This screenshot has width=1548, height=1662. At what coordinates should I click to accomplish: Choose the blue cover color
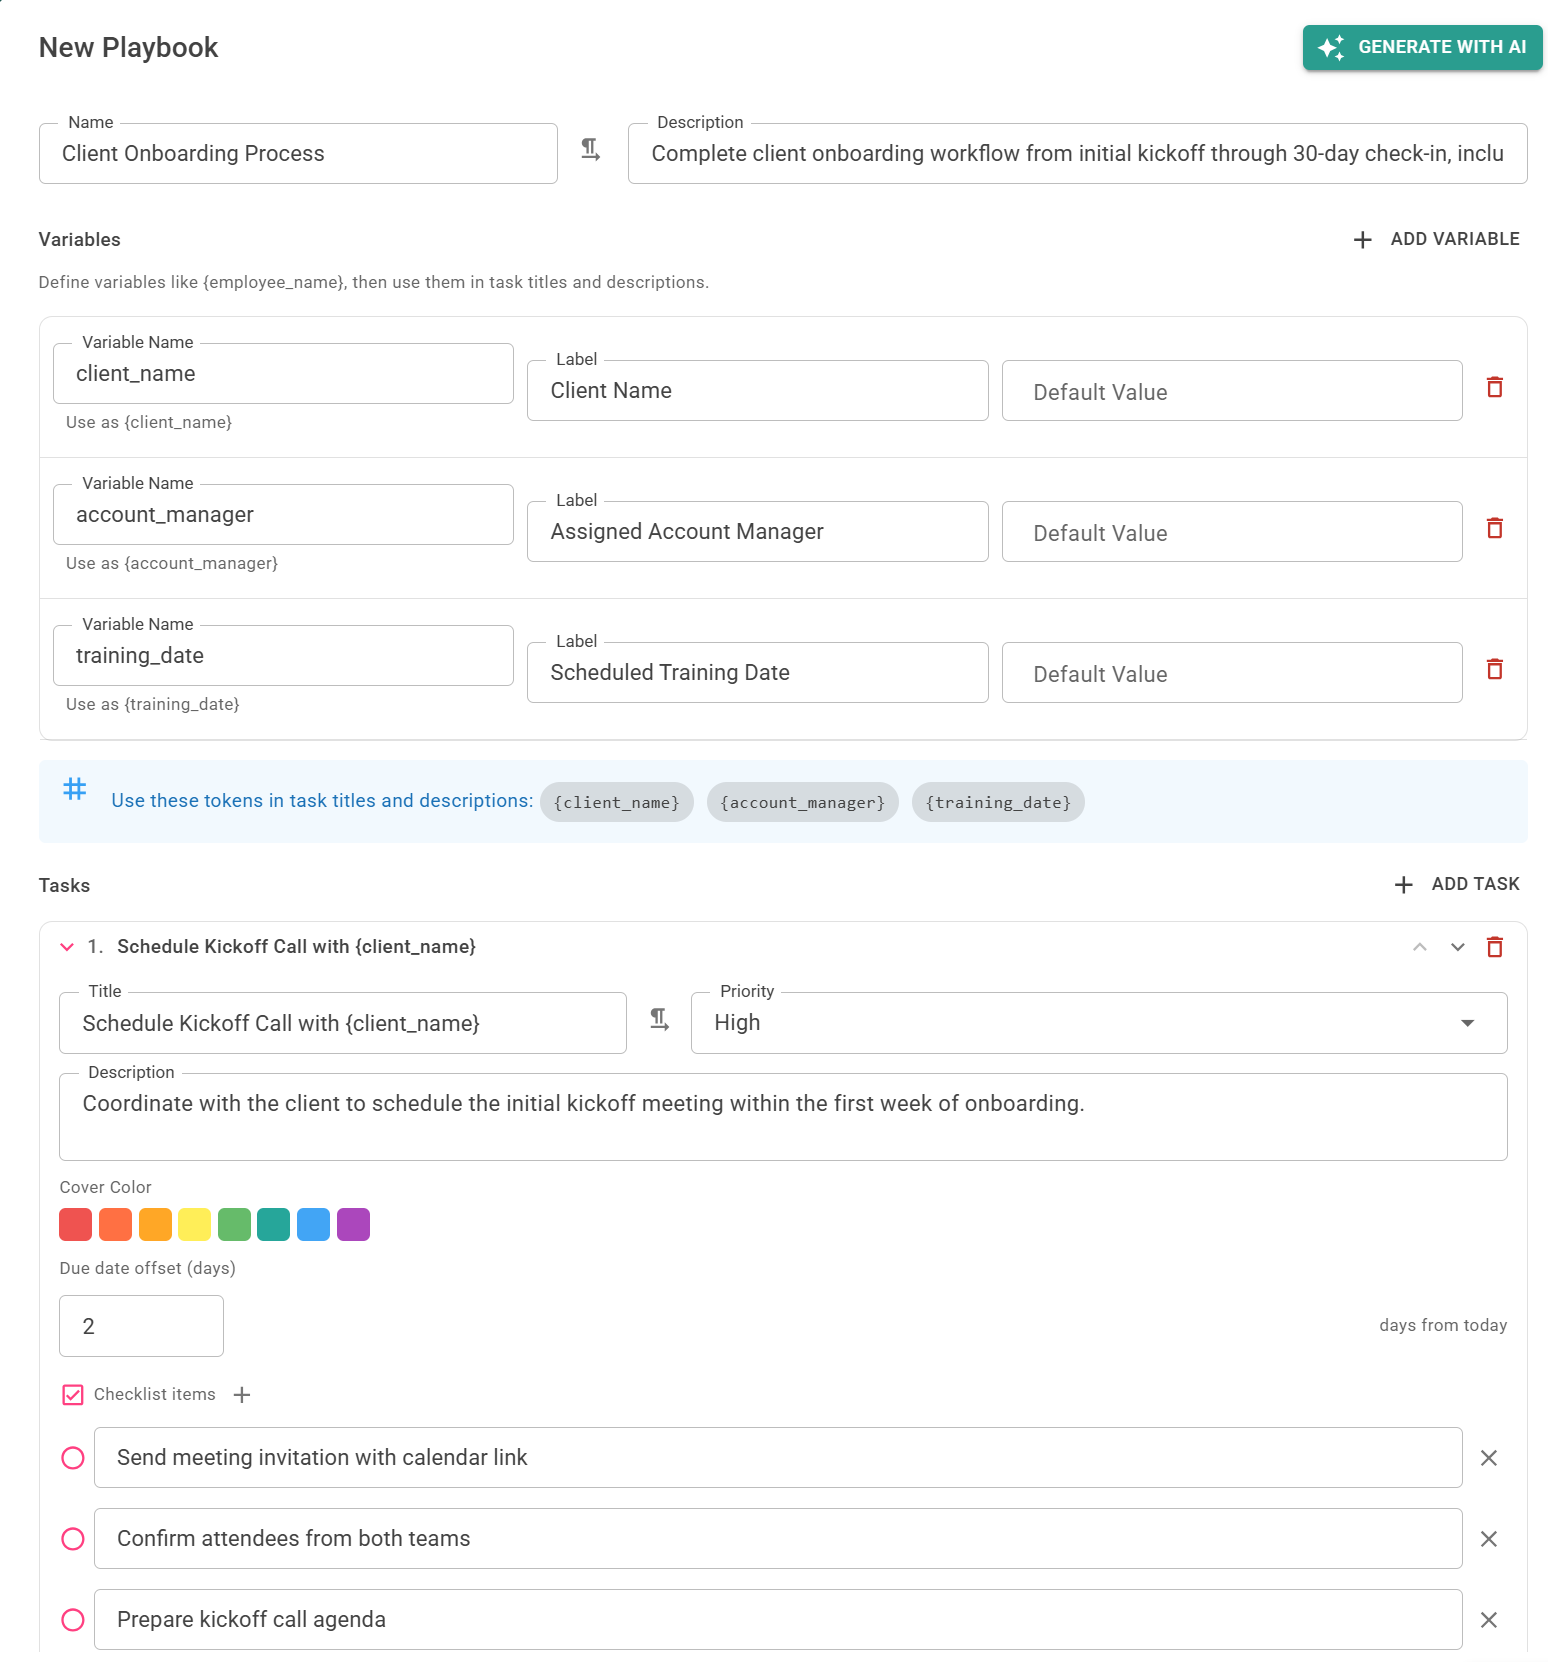pos(313,1224)
